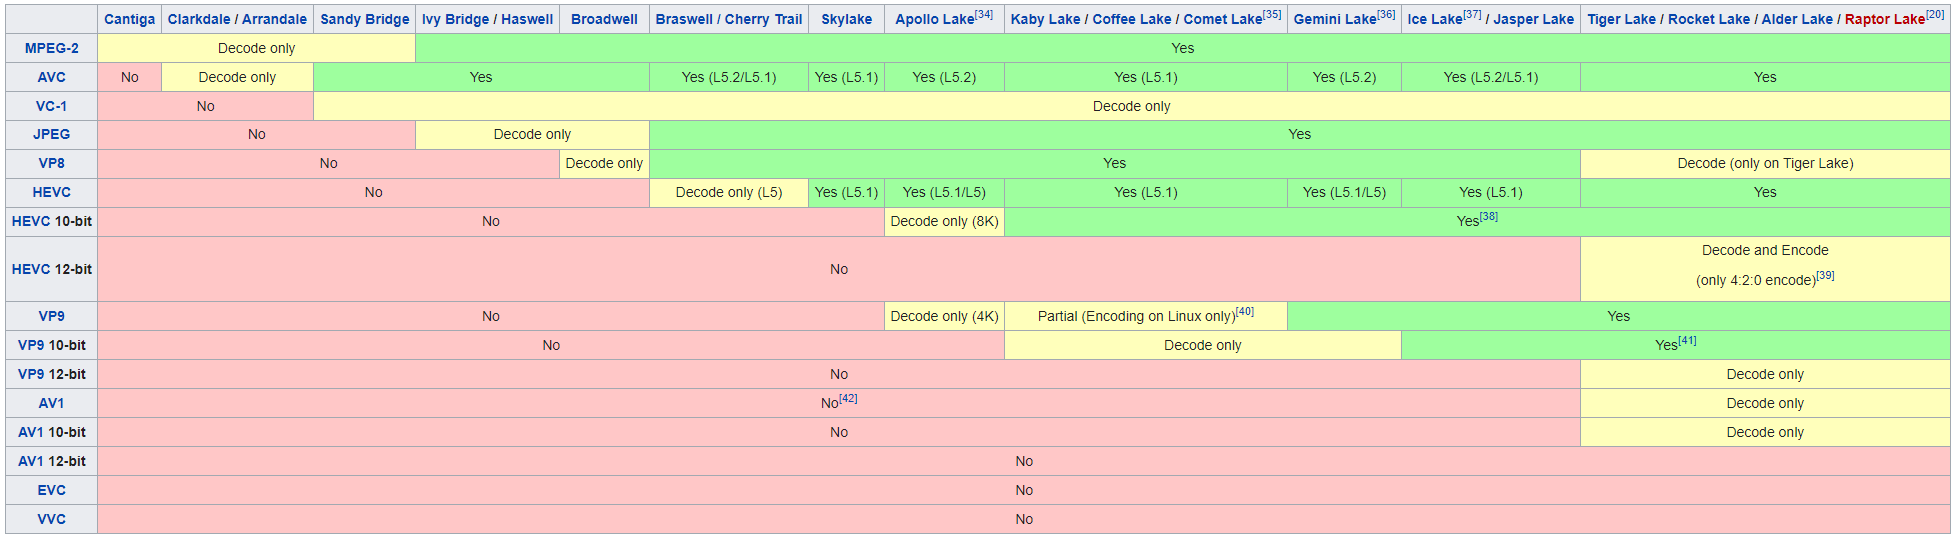
Task: Open the Kaby Lake header link
Action: pos(1044,19)
